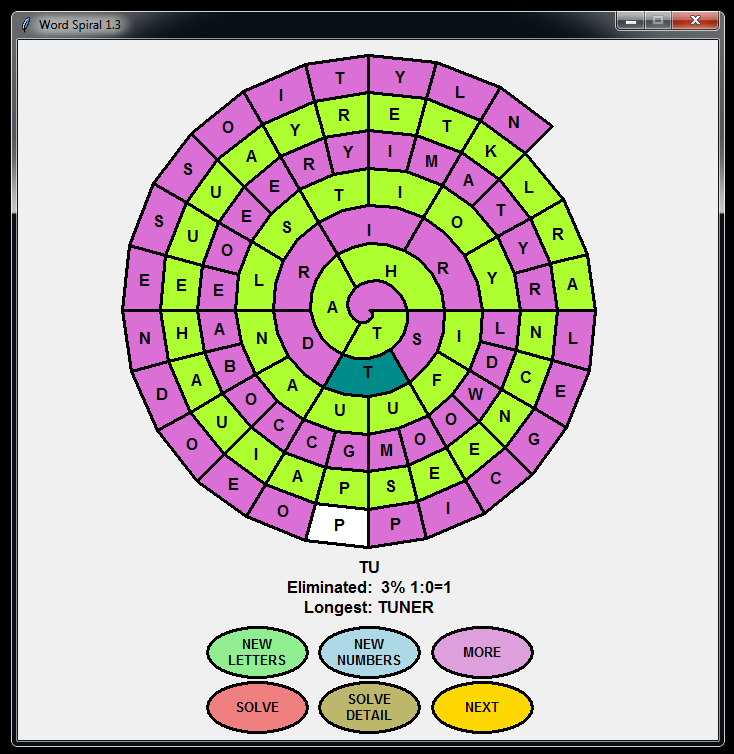734x754 pixels.
Task: Select the teal highlighted T cell
Action: point(368,373)
